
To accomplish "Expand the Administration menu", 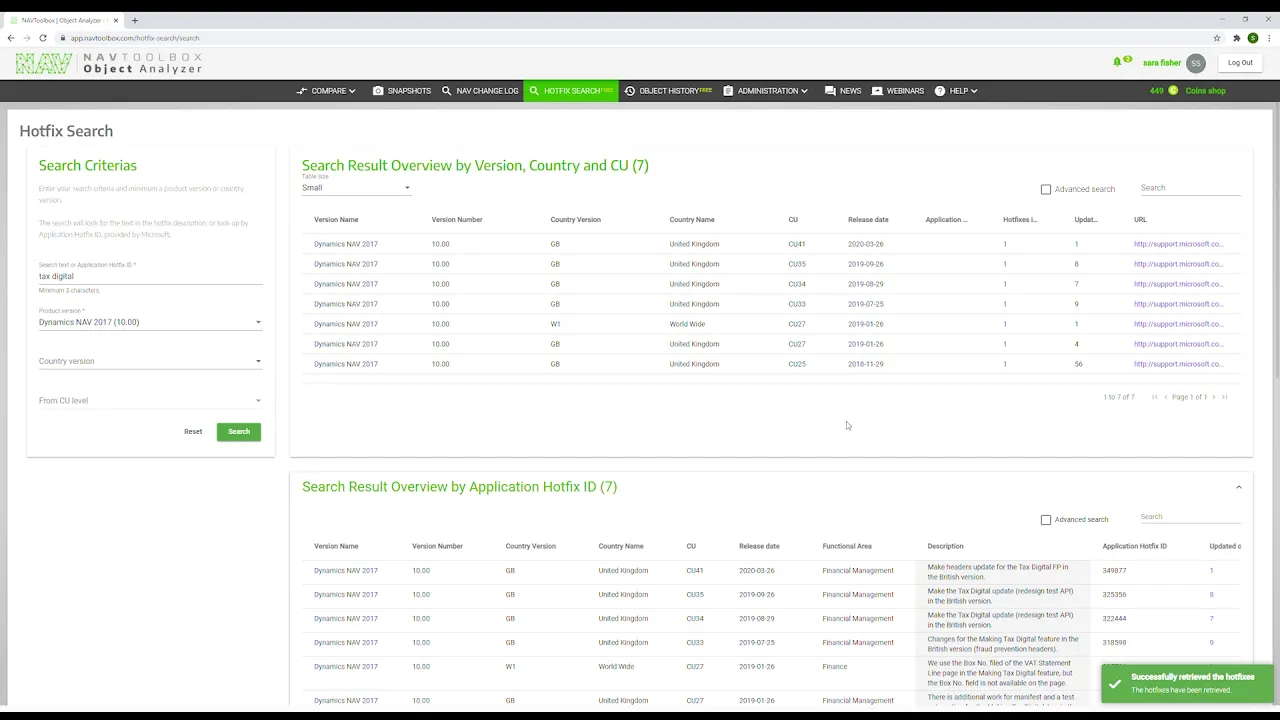I will (x=765, y=91).
